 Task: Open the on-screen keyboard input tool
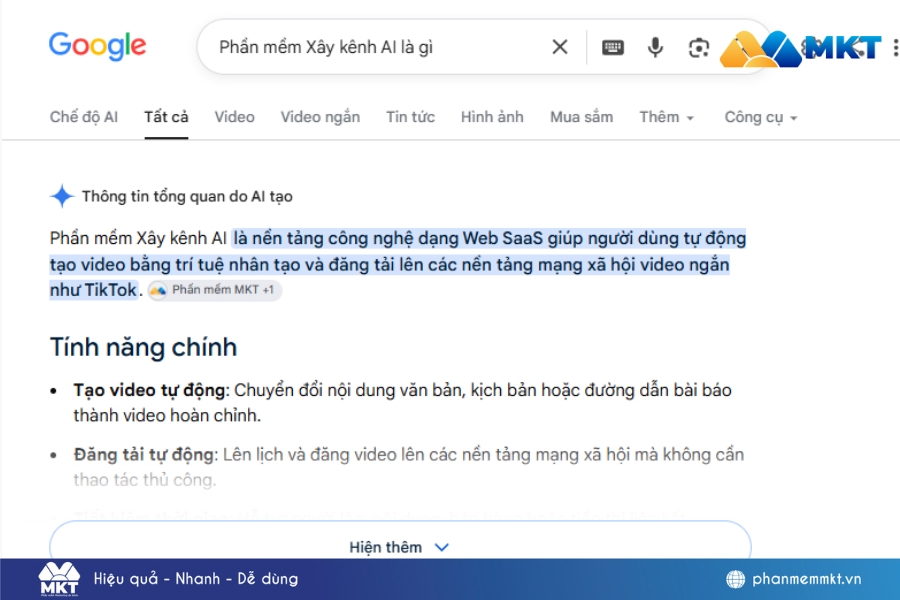tap(612, 47)
